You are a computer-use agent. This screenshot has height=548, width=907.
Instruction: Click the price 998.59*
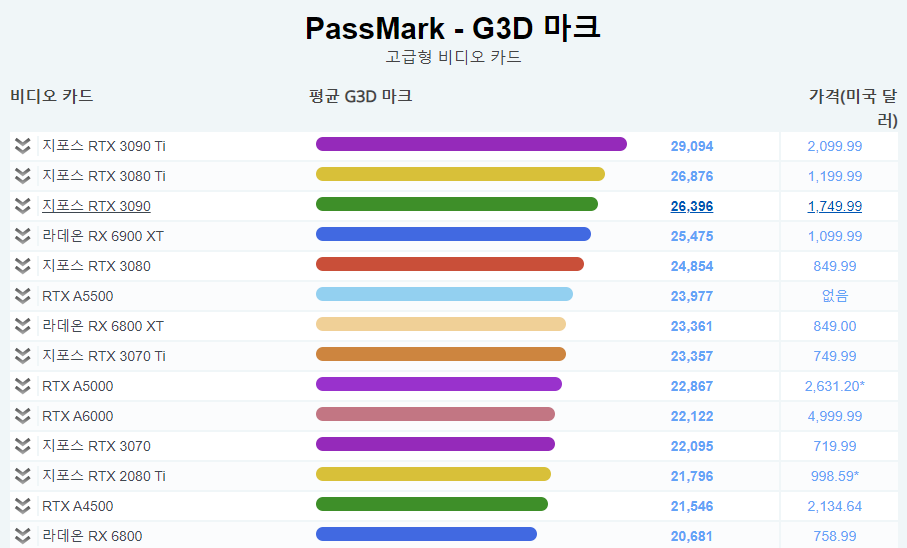coord(835,477)
